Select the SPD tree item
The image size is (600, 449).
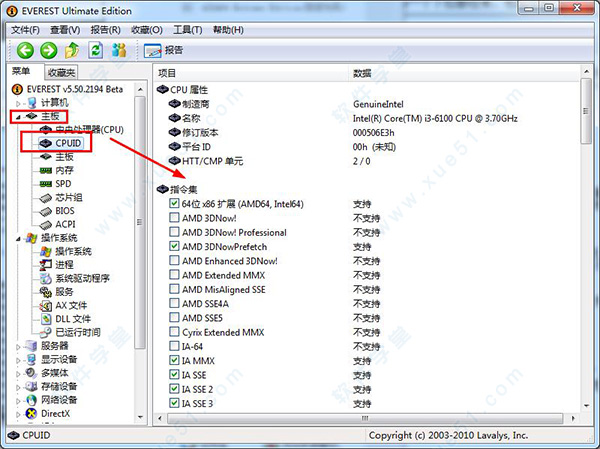[x=55, y=184]
